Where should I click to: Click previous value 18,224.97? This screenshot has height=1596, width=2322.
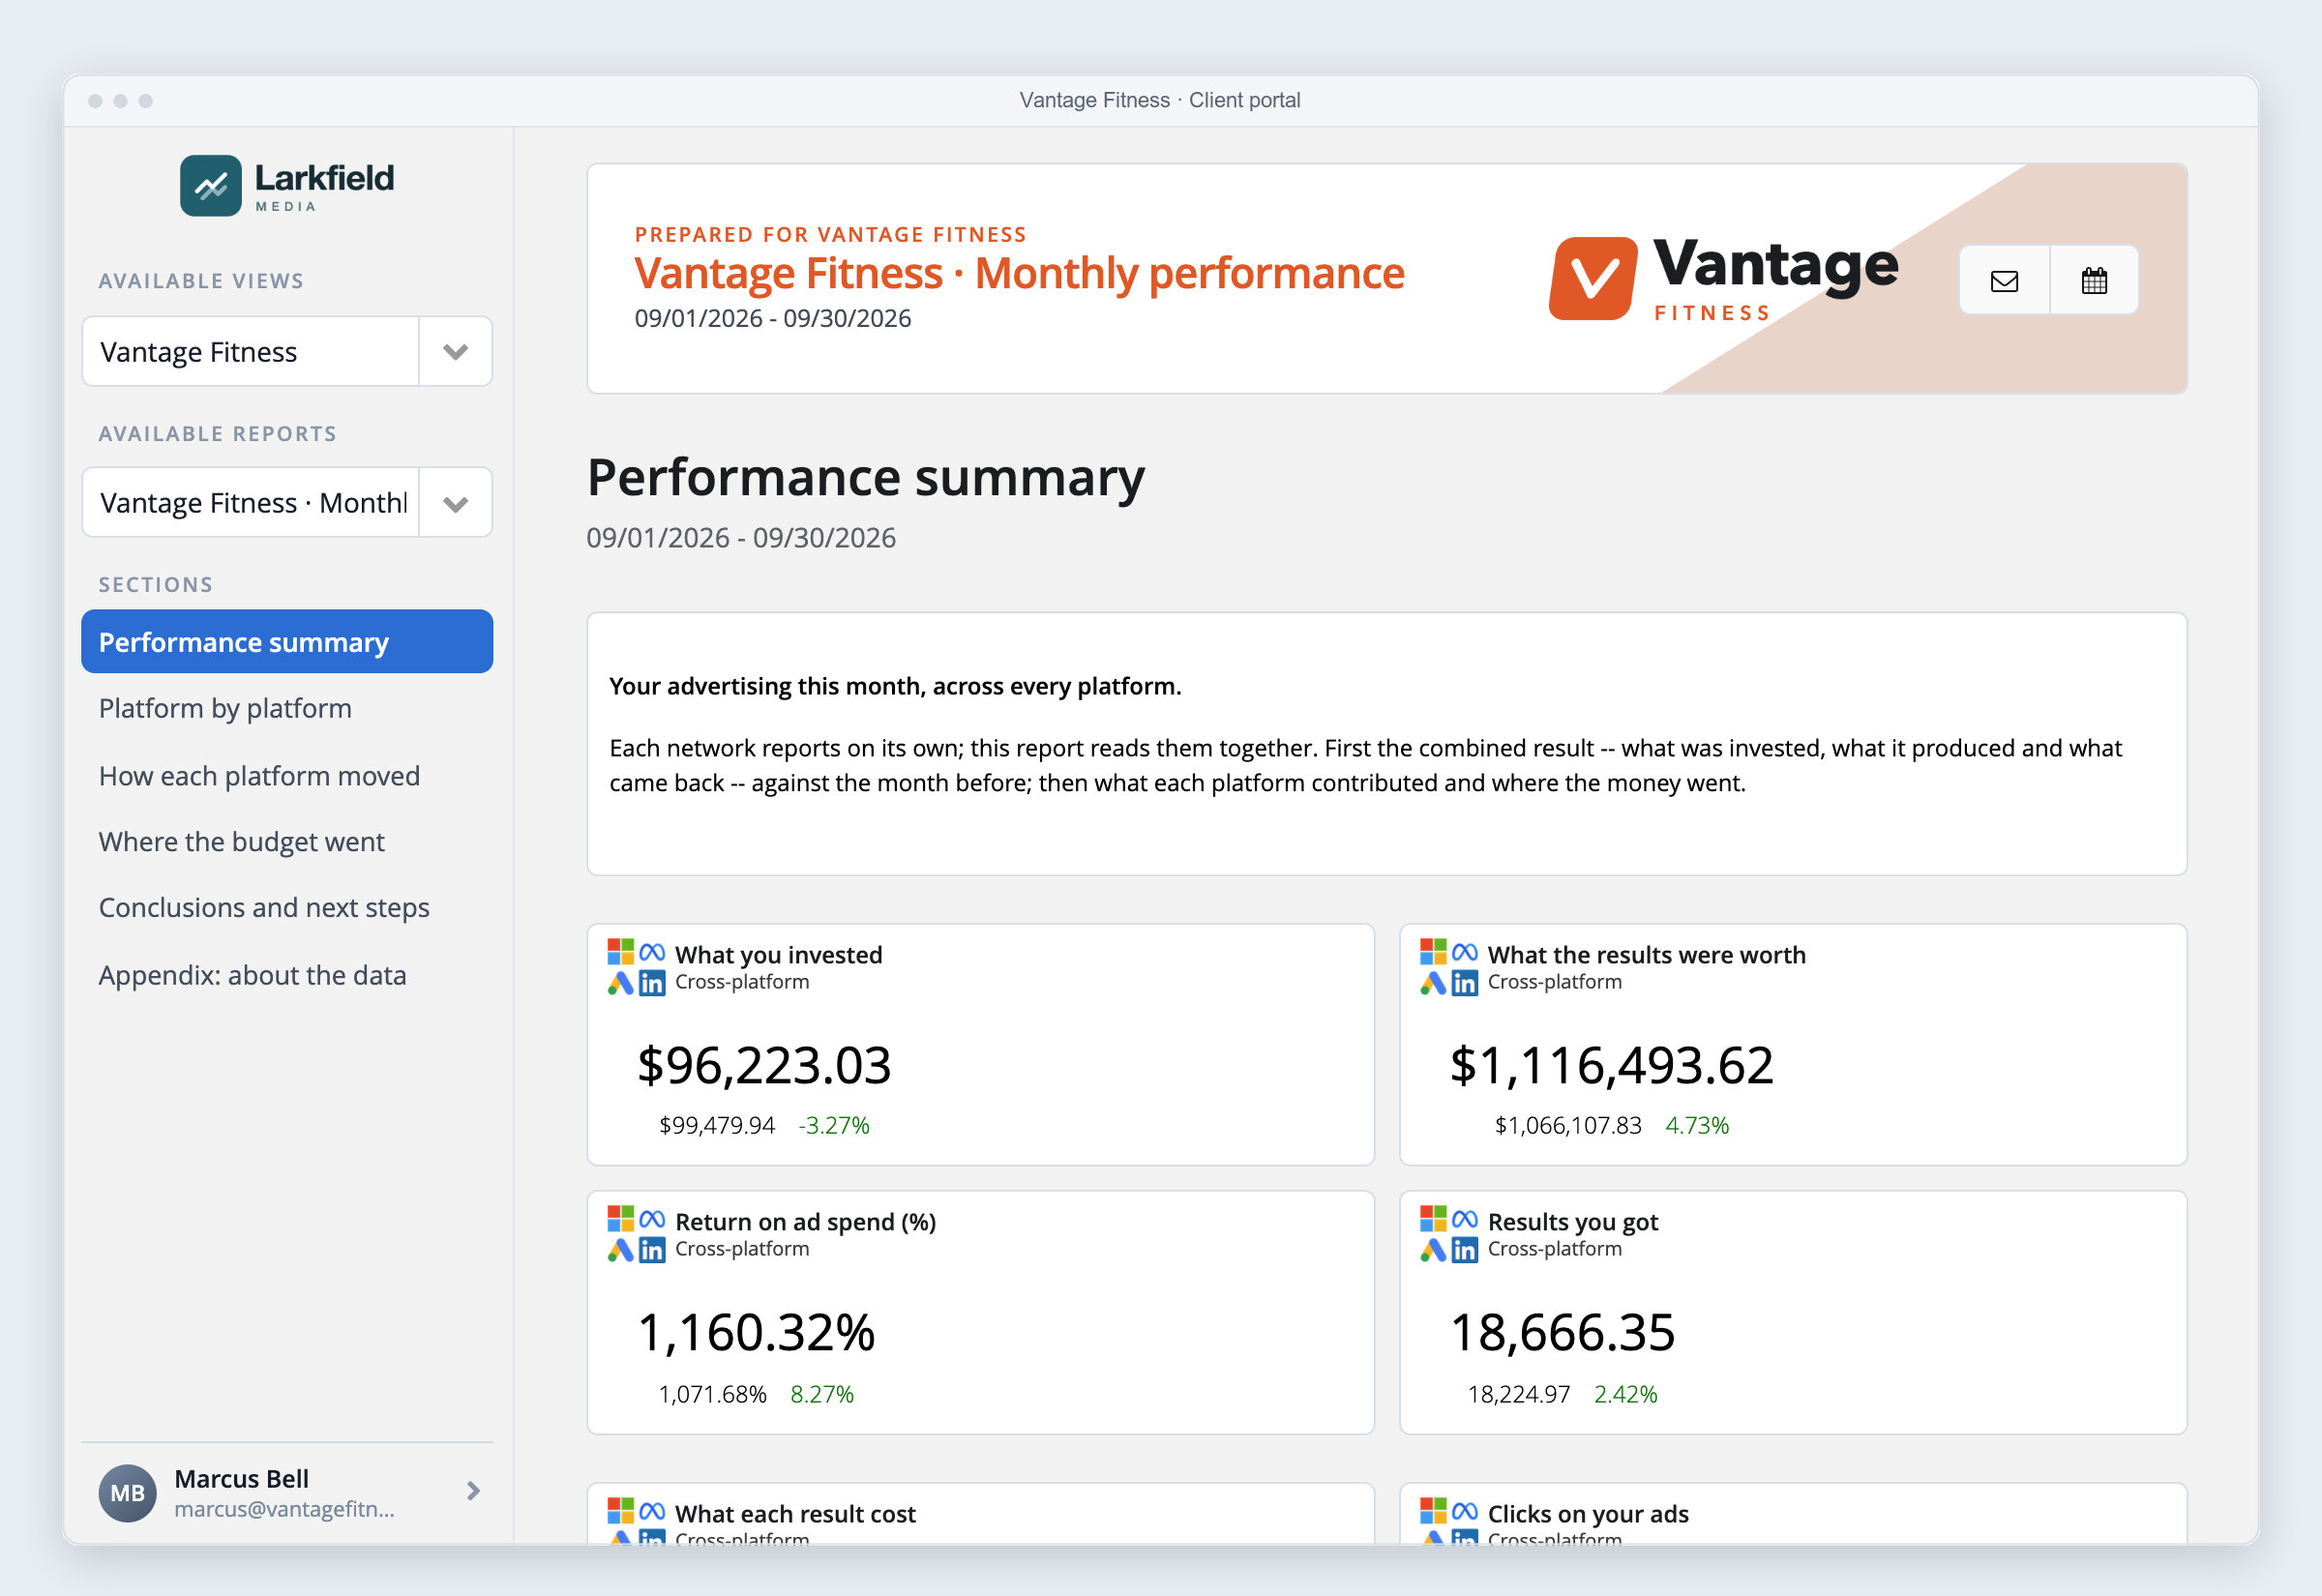1519,1394
